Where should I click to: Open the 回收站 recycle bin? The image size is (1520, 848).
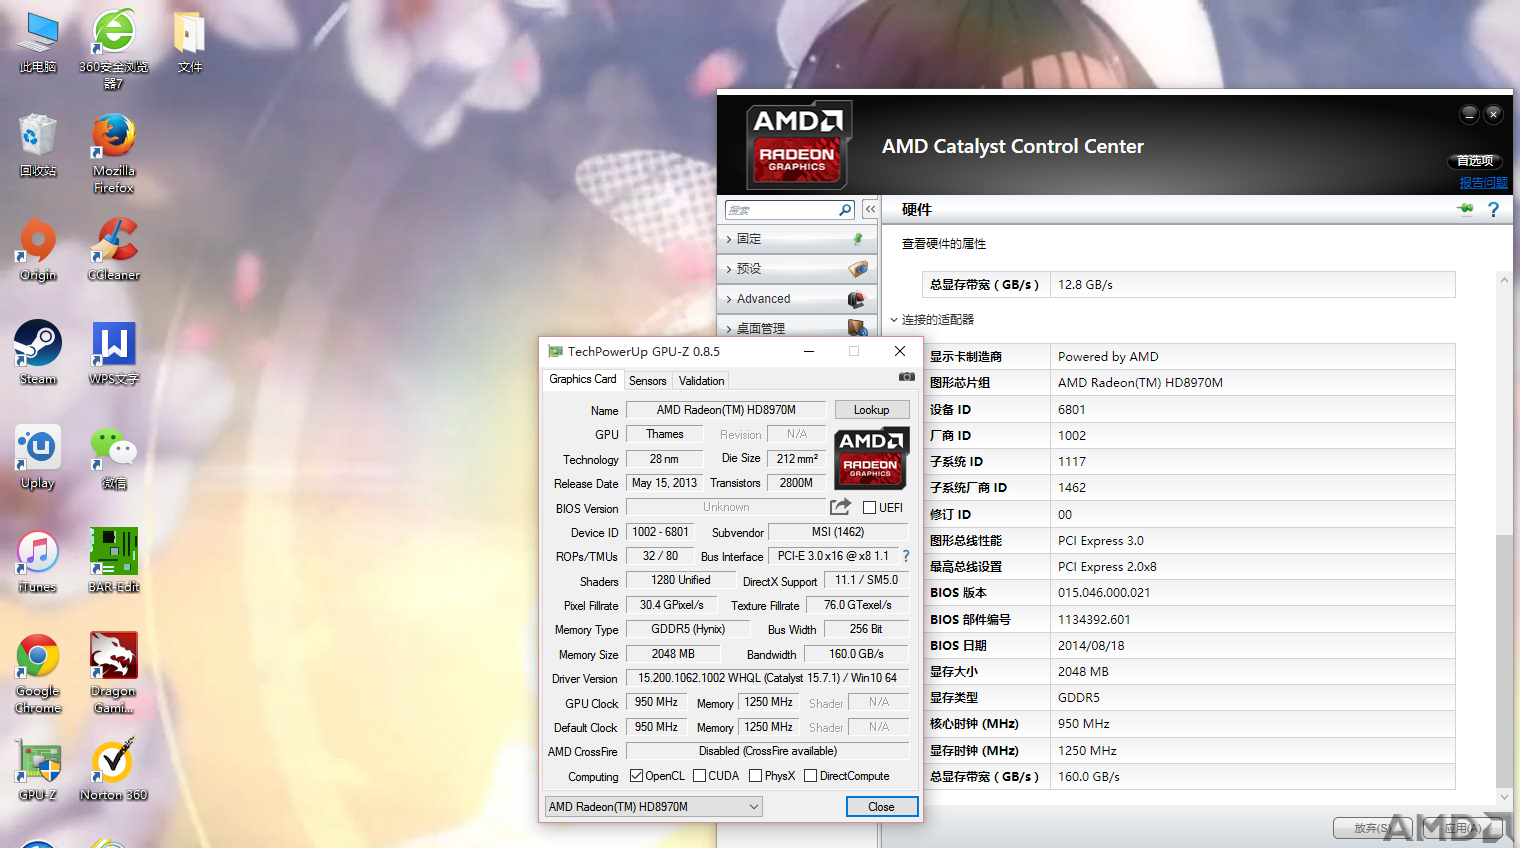pyautogui.click(x=38, y=146)
